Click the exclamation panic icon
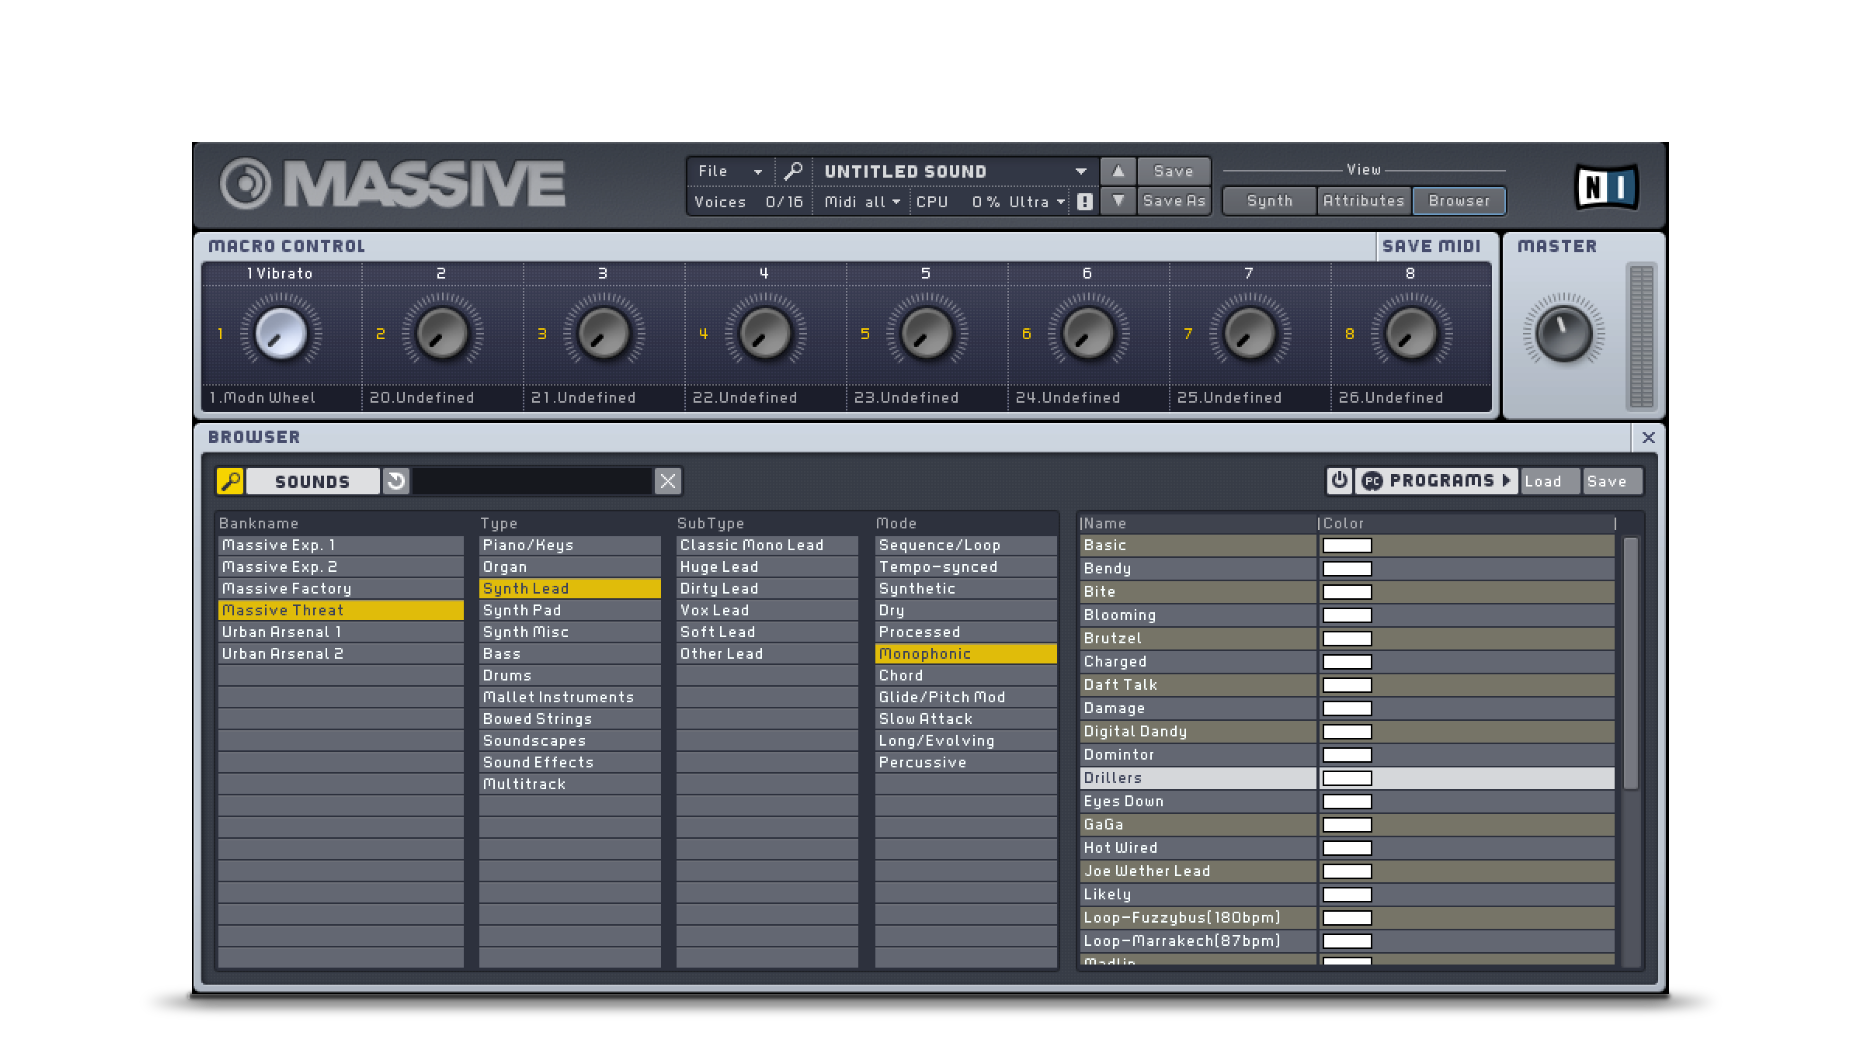The height and width of the screenshot is (1060, 1860). tap(1085, 202)
